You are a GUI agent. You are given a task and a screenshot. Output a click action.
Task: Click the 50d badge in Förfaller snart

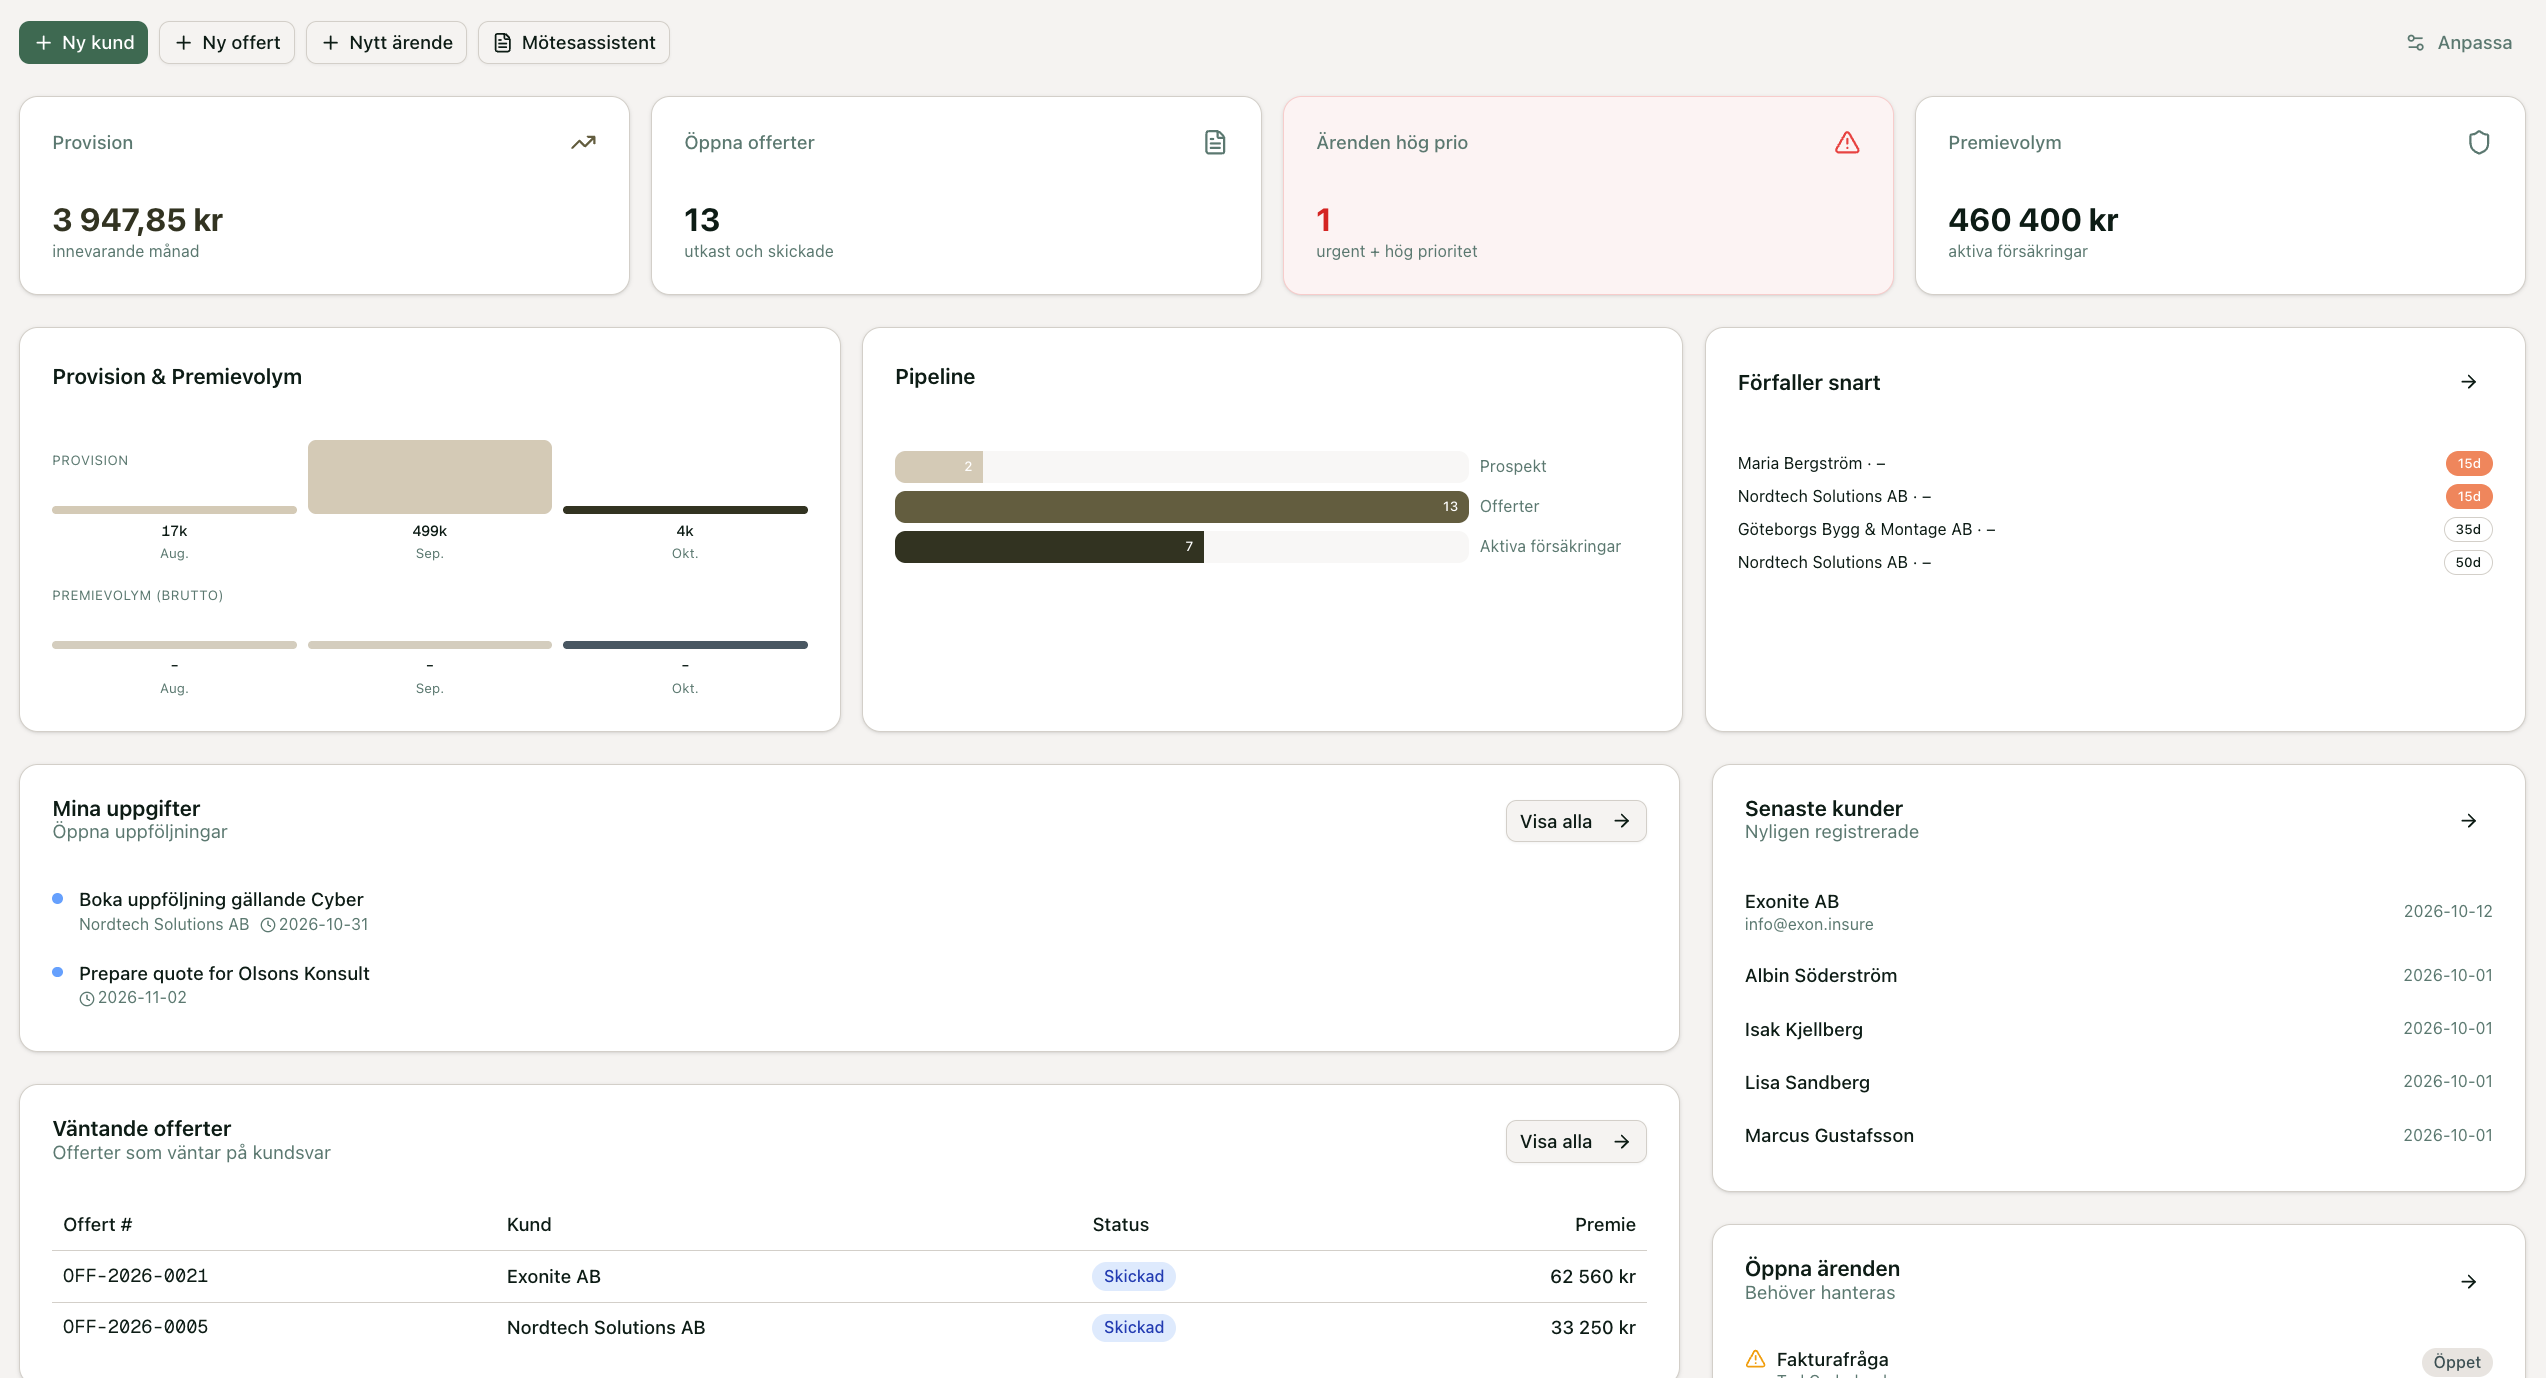[2468, 562]
